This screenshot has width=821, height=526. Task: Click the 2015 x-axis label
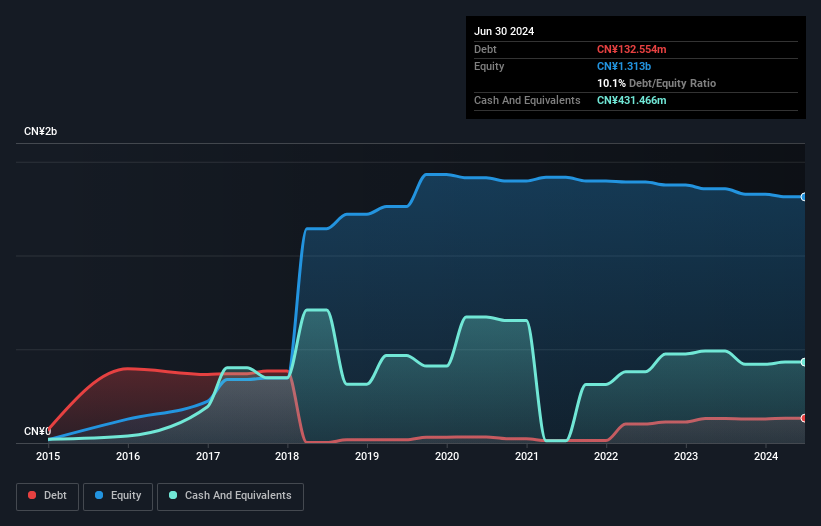click(x=48, y=456)
